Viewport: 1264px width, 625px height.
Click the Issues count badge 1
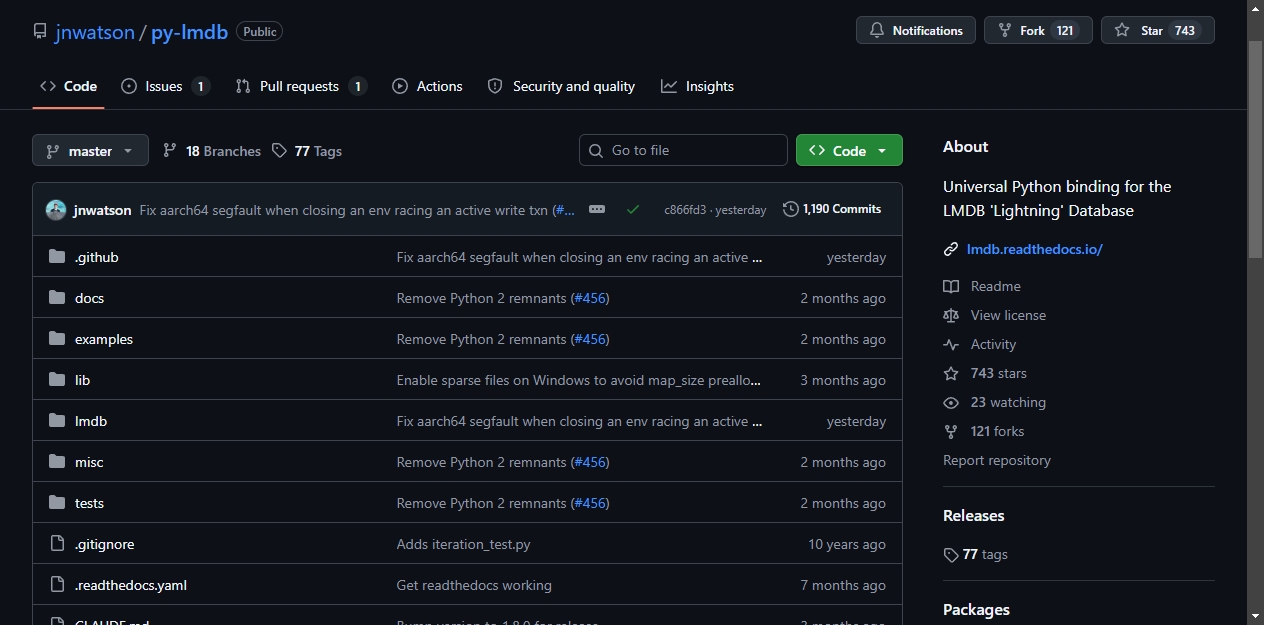tap(201, 86)
